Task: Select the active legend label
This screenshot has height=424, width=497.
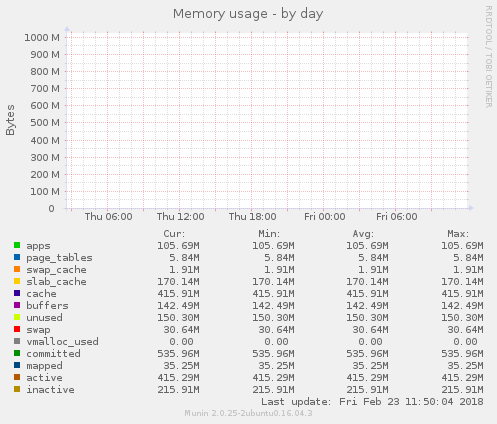Action: pyautogui.click(x=44, y=378)
